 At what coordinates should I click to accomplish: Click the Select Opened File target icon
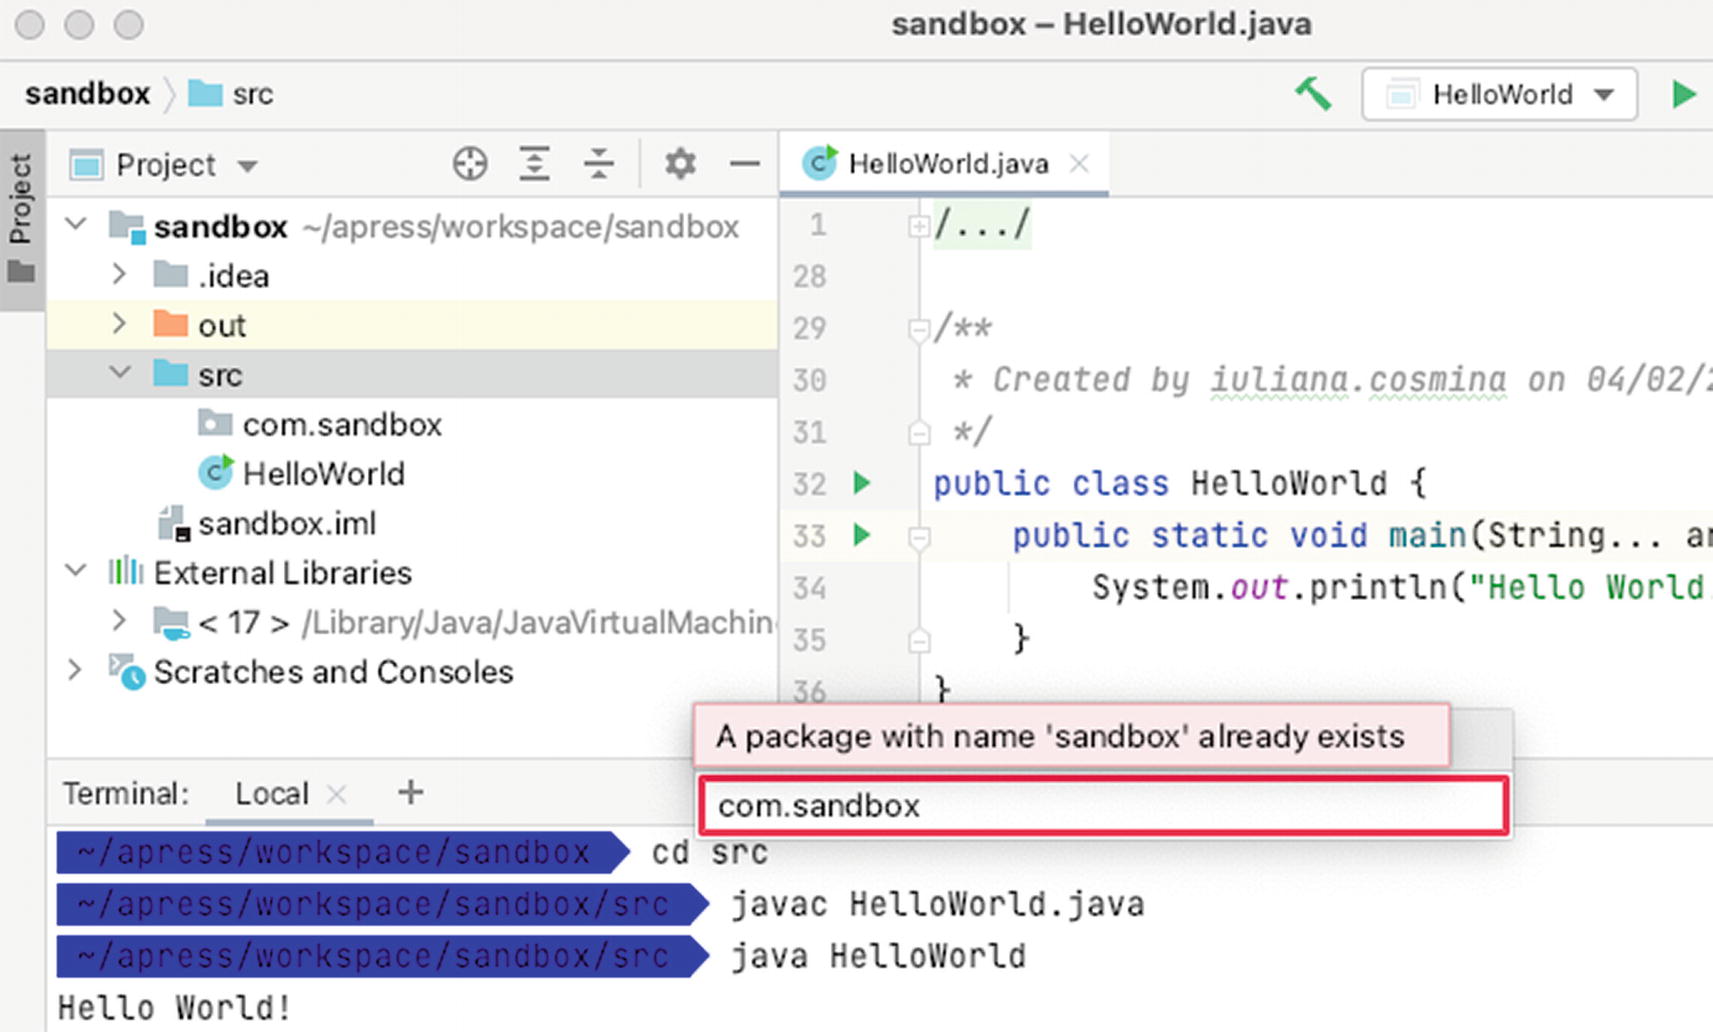coord(470,163)
